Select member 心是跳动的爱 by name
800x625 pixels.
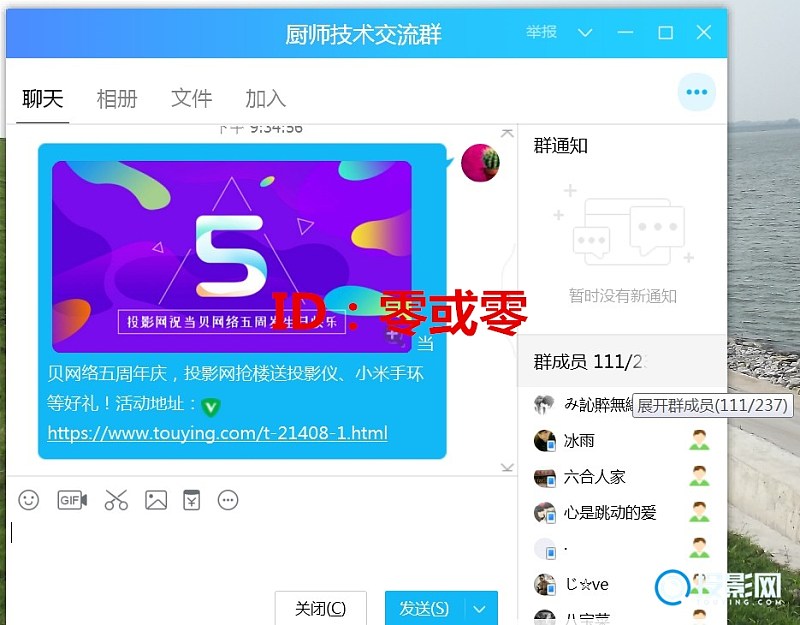610,512
